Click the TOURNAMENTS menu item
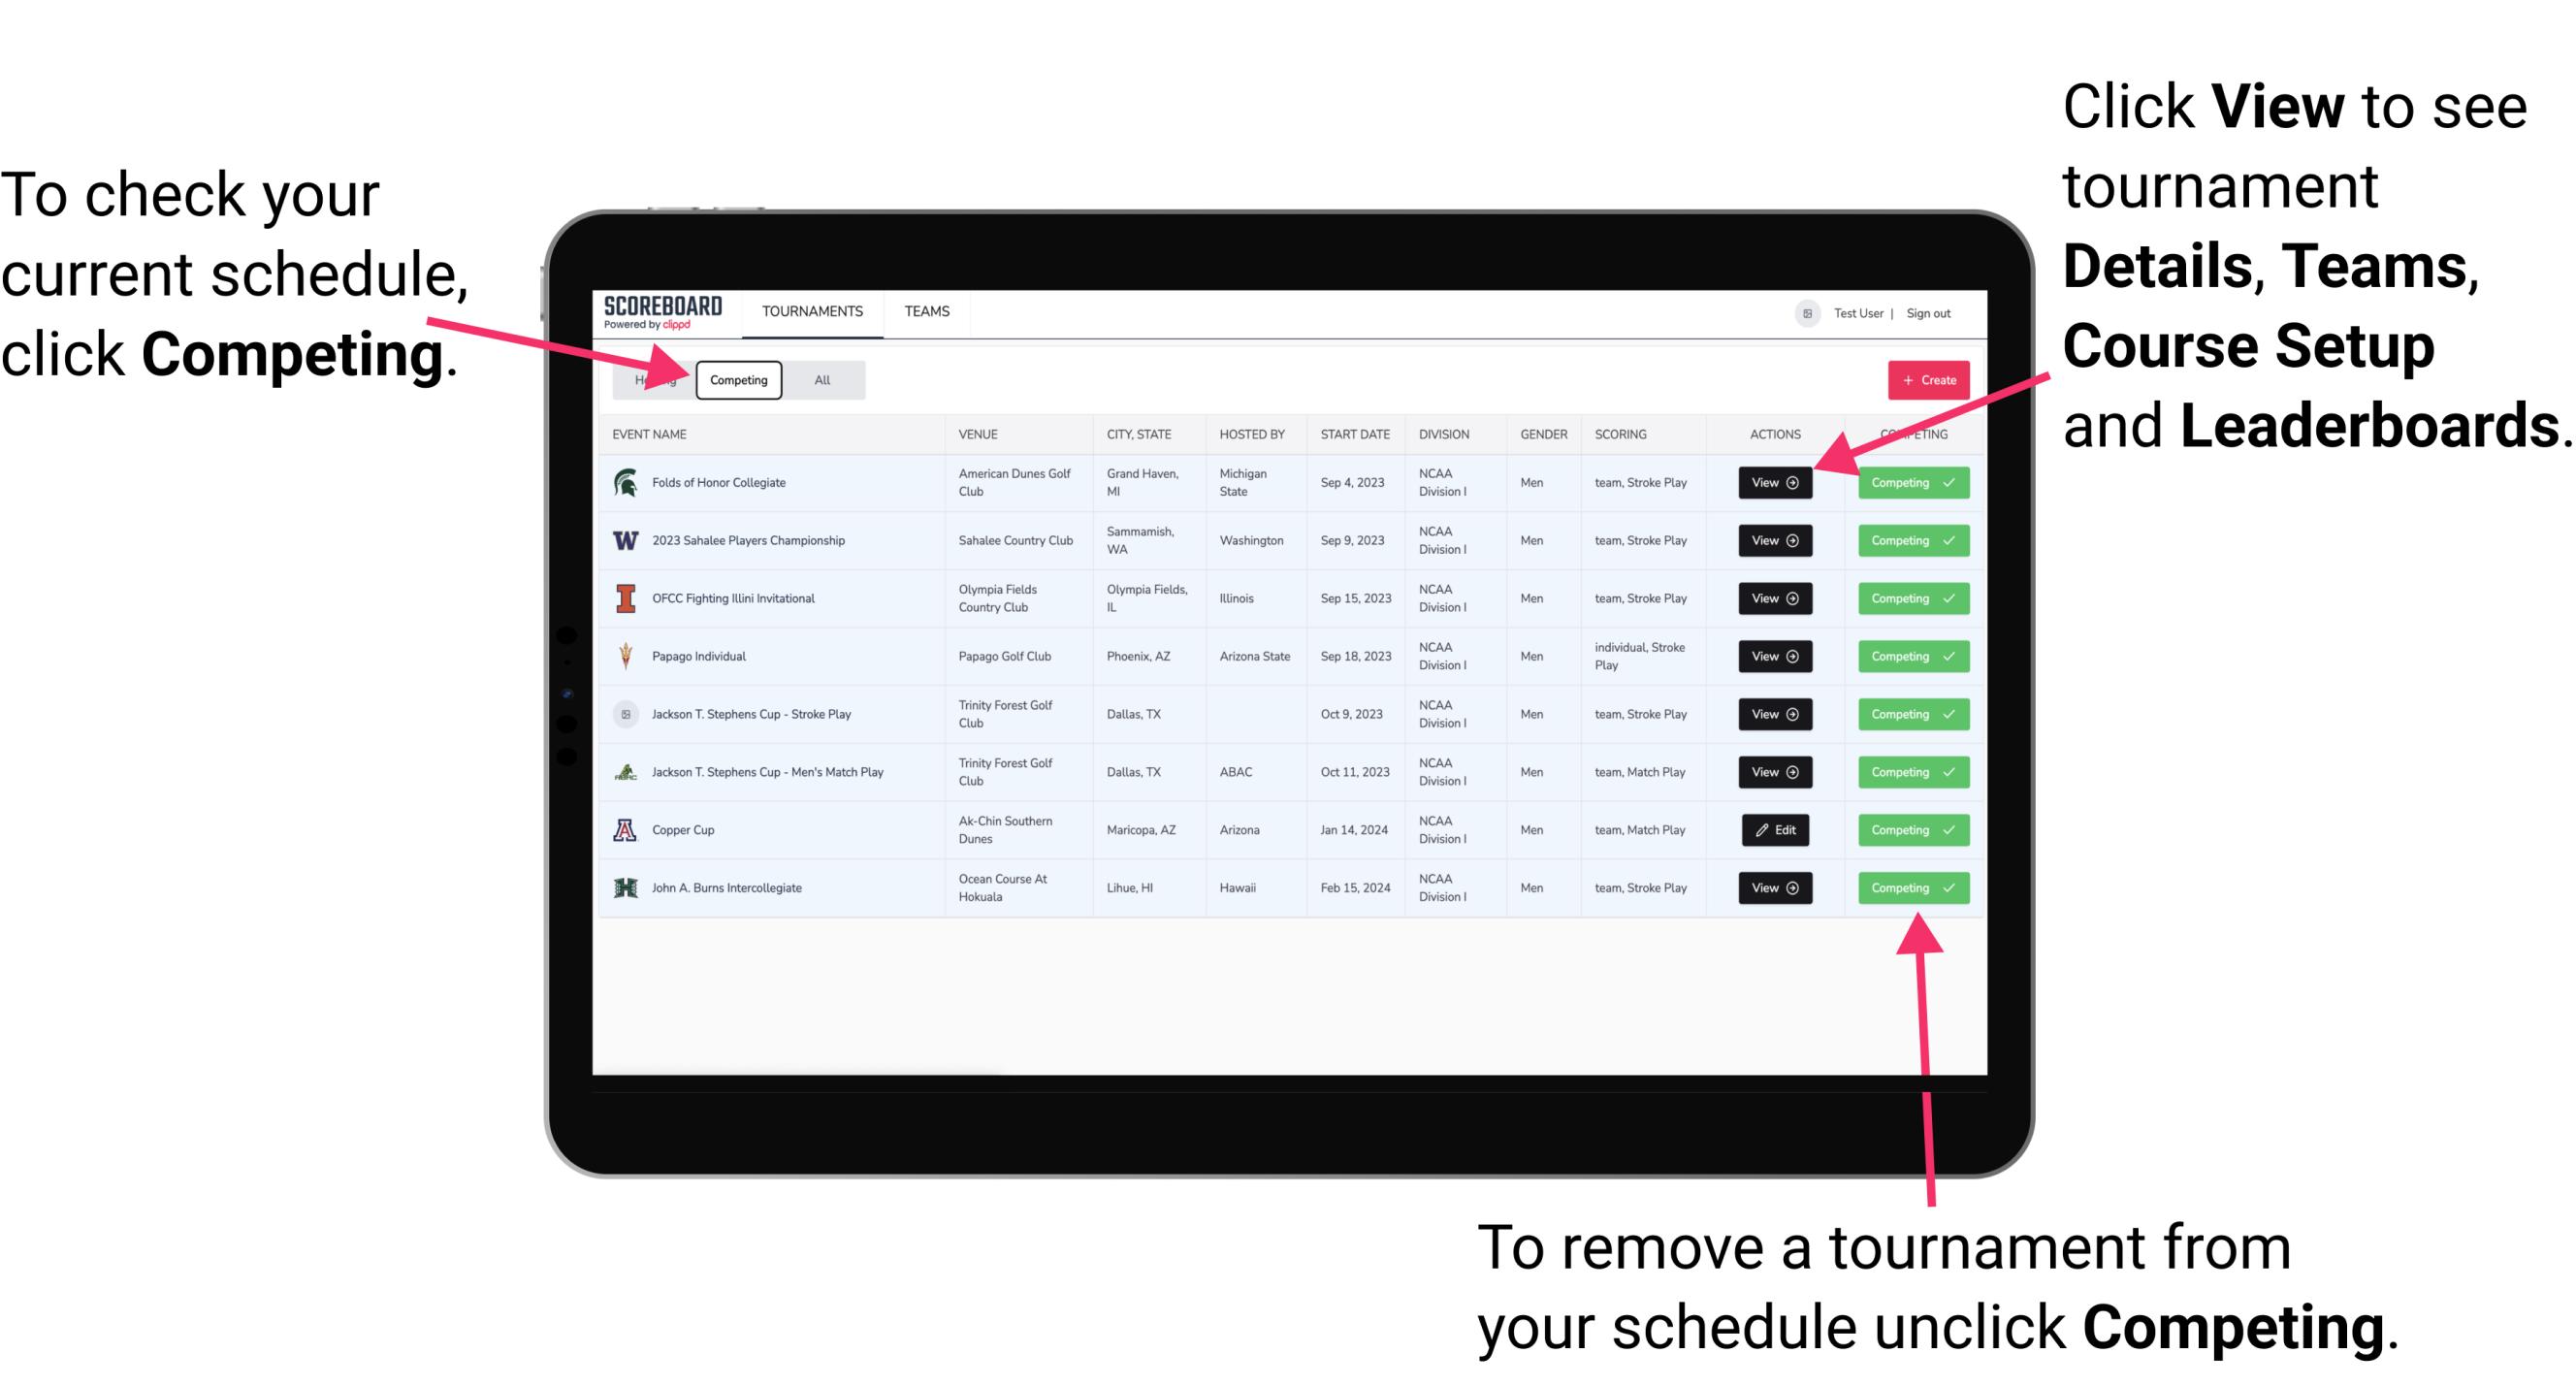 814,310
